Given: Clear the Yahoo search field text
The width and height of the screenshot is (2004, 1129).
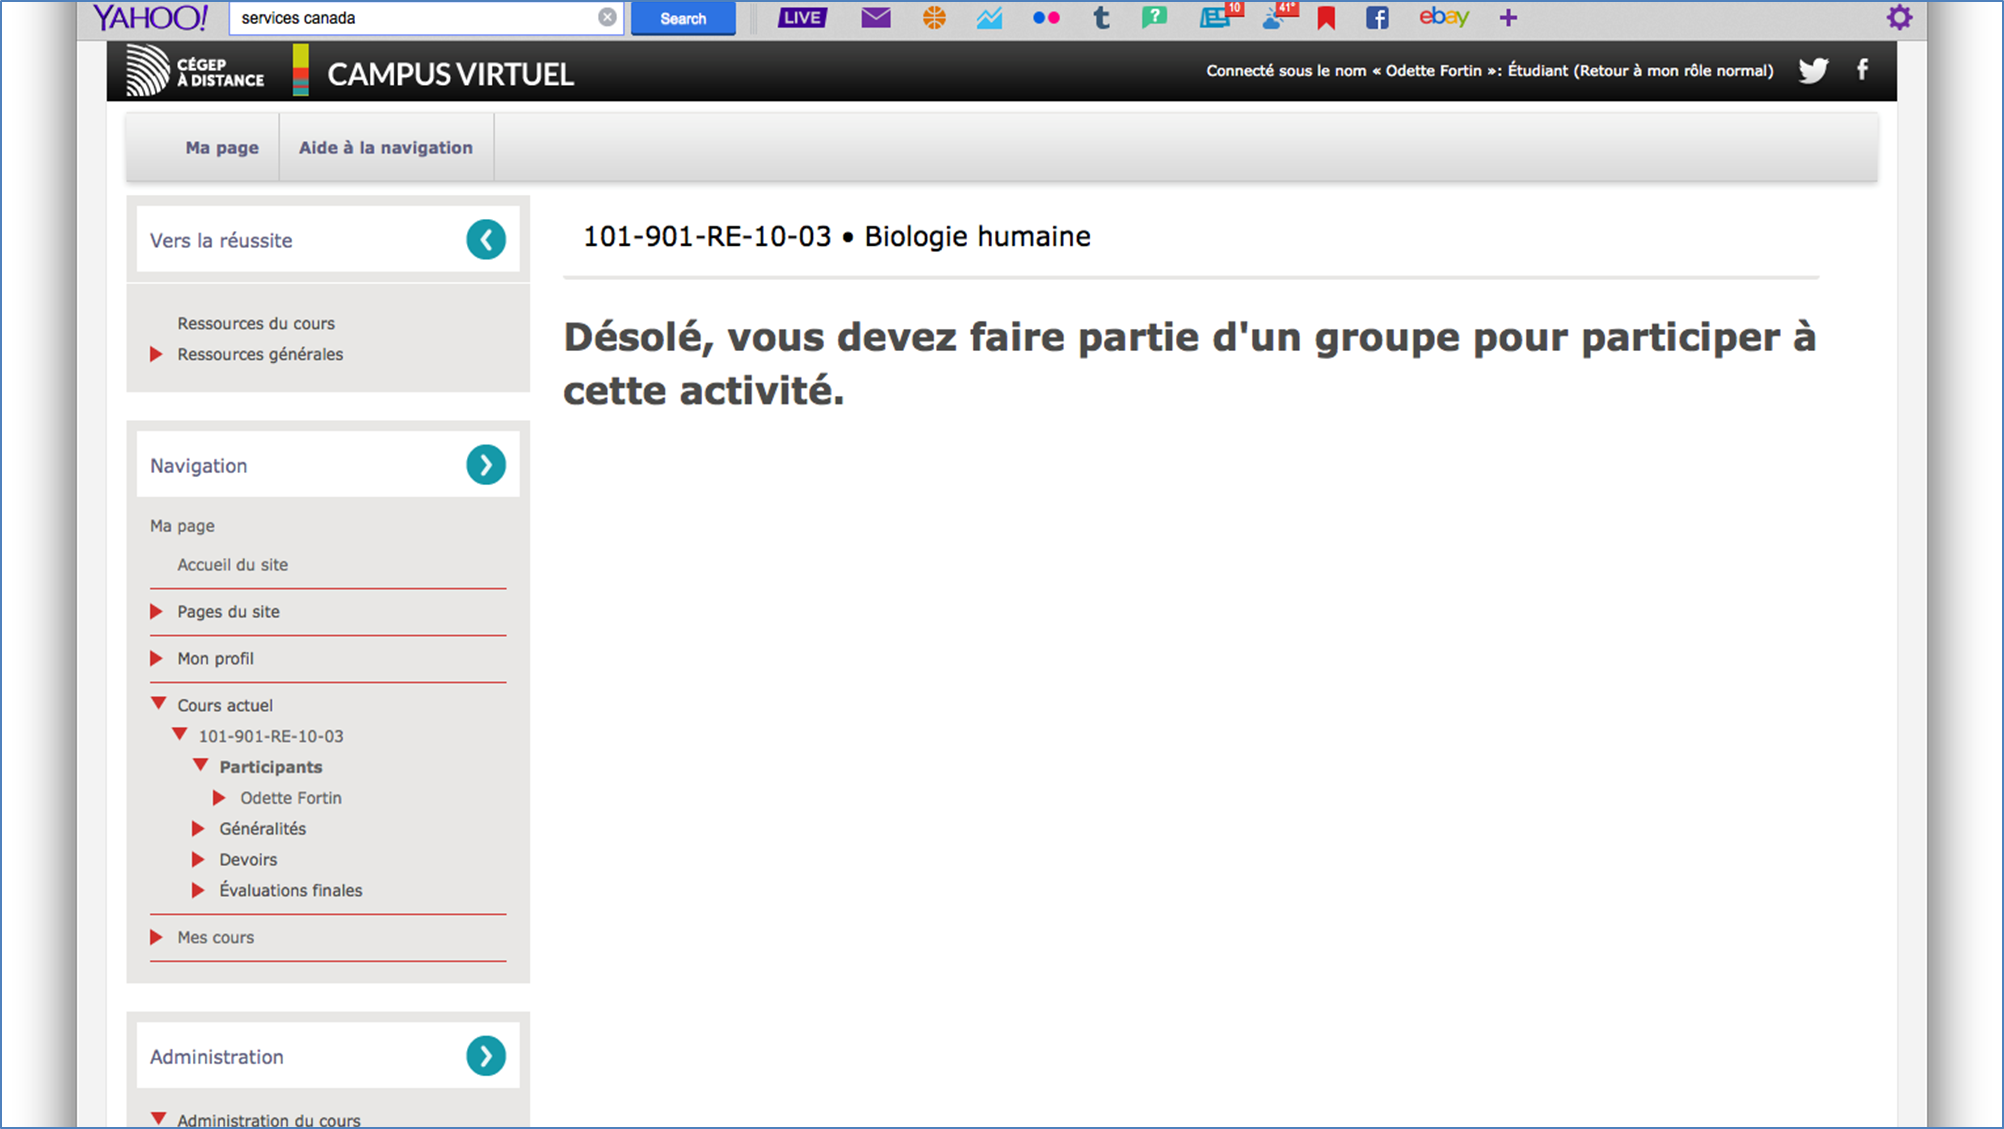Looking at the screenshot, I should pos(607,17).
